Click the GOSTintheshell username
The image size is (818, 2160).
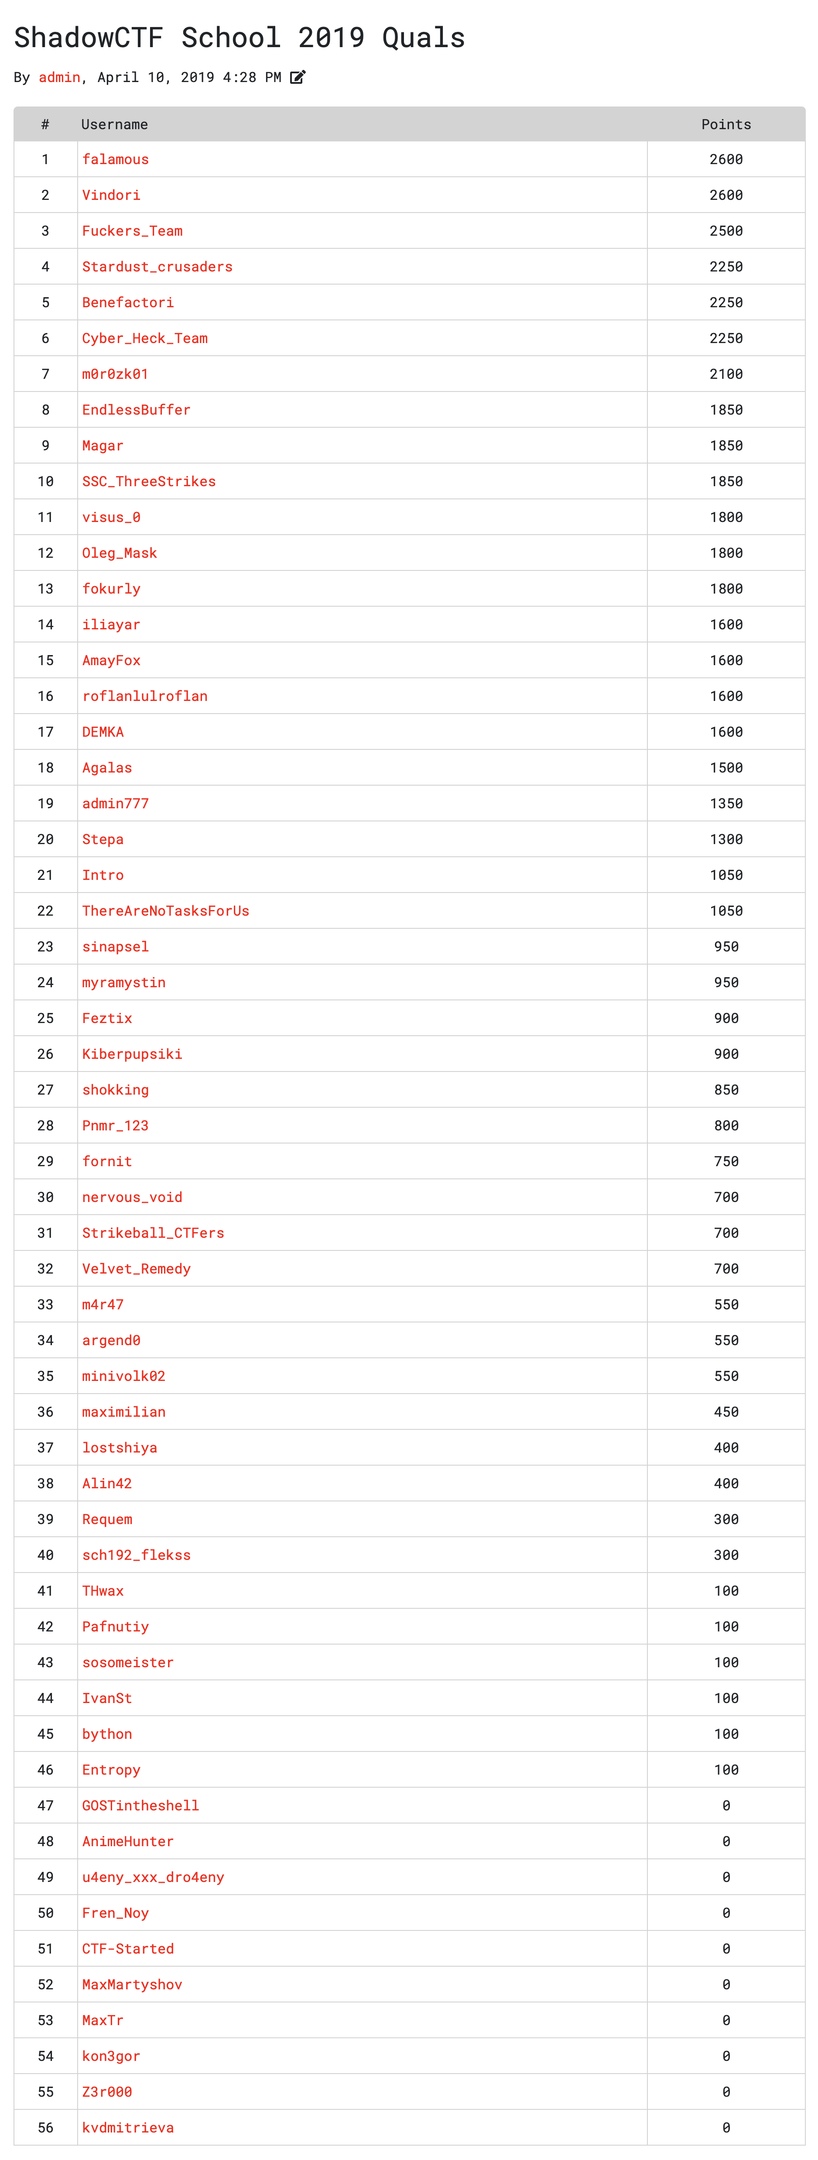coord(141,1806)
